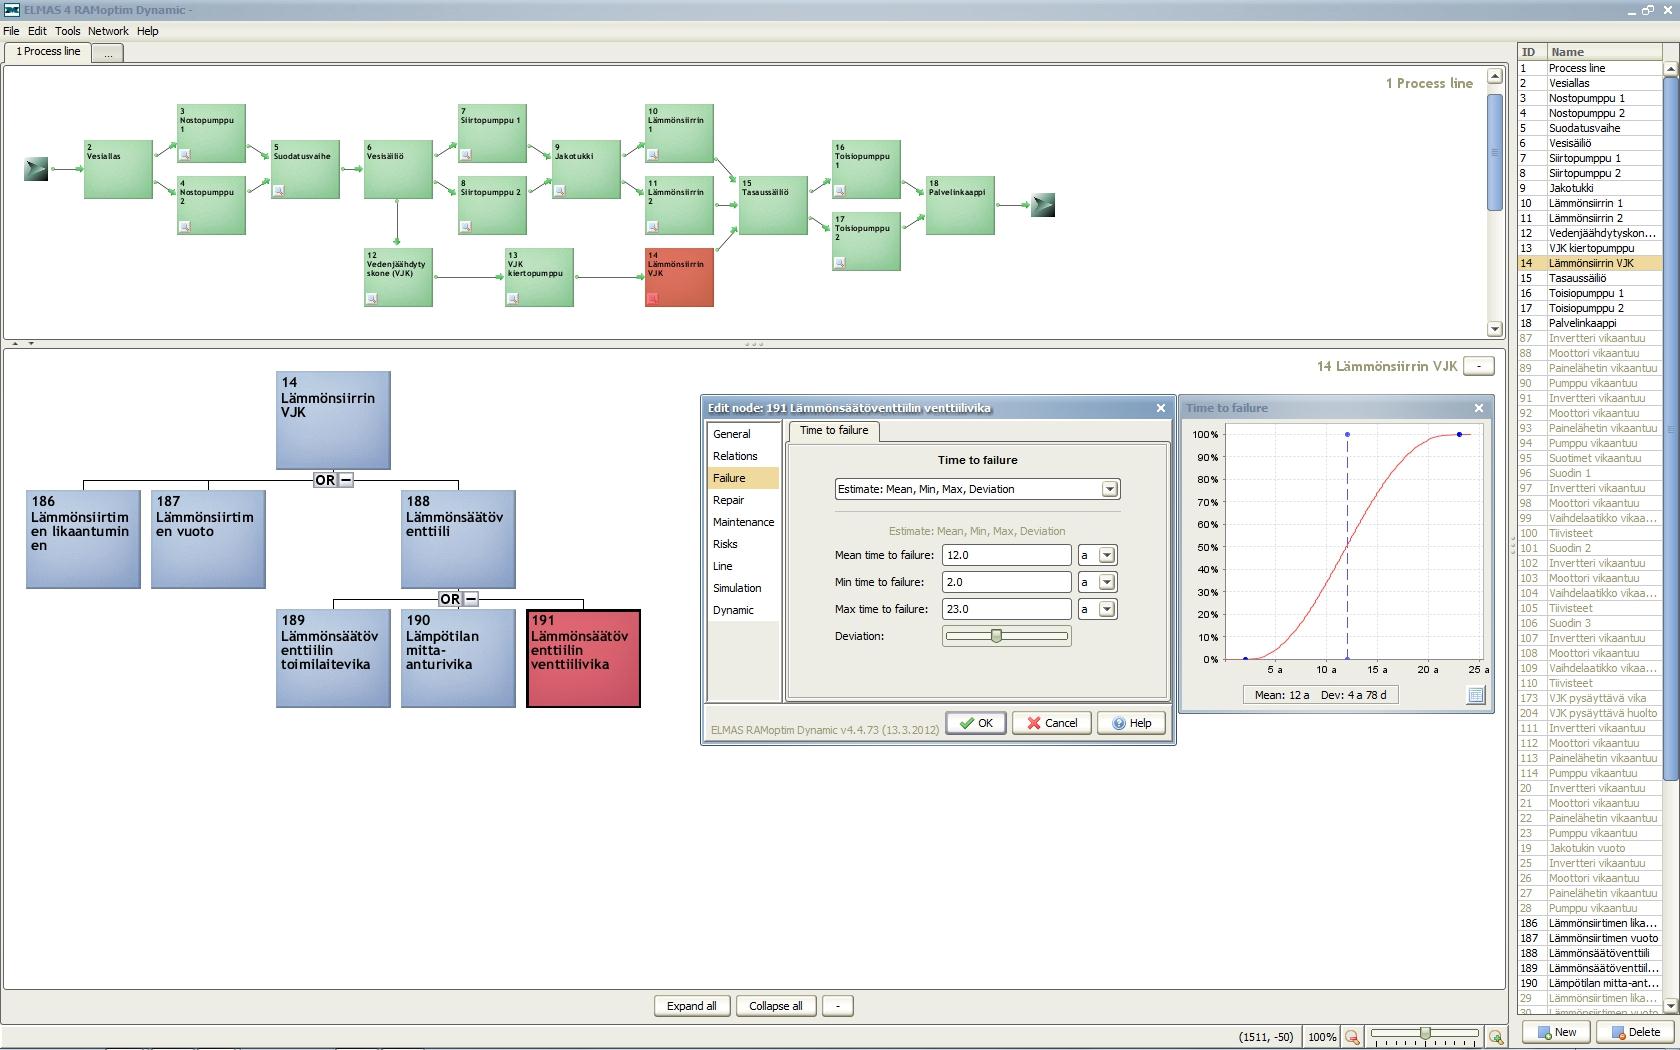Click the Mean time to failure input field
The height and width of the screenshot is (1050, 1680).
point(1006,555)
